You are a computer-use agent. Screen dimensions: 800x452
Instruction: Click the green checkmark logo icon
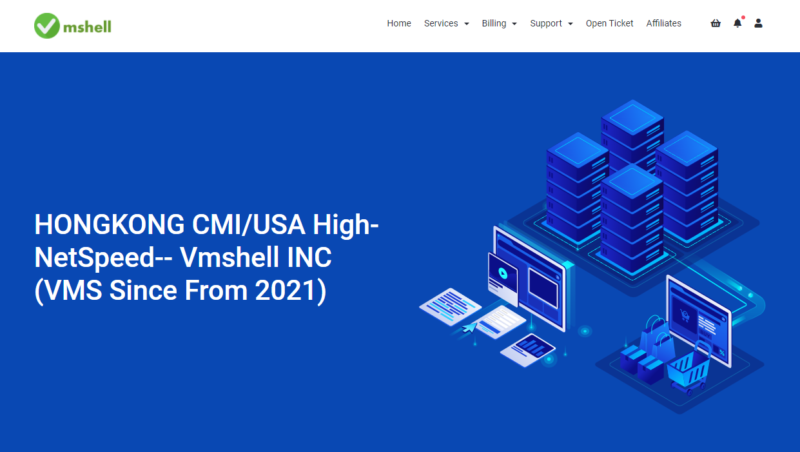46,25
